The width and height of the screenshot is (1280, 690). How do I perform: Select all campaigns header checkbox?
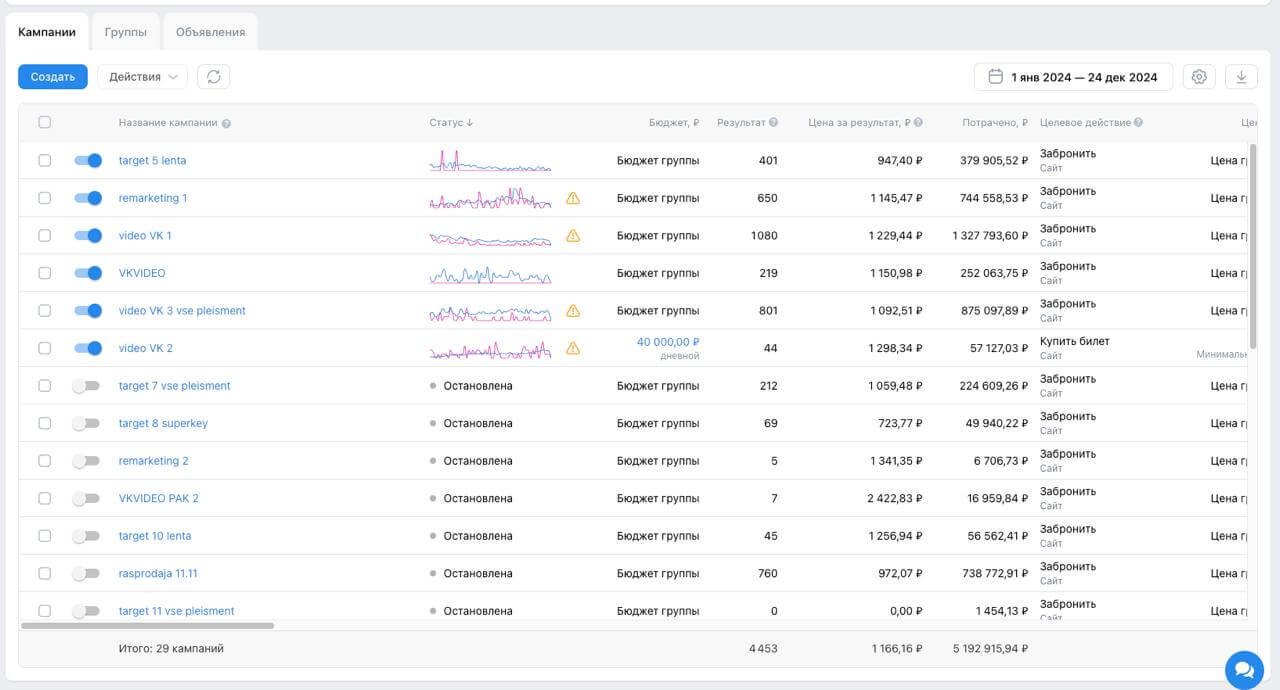pos(44,122)
